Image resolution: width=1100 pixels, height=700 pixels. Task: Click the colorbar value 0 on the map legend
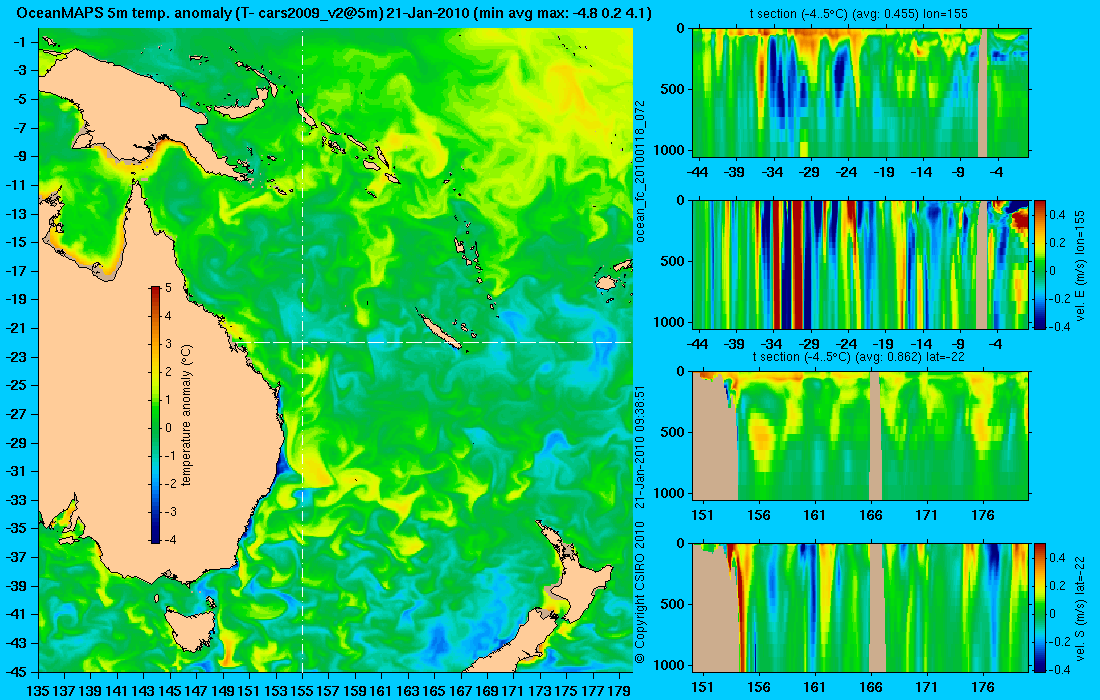click(168, 428)
